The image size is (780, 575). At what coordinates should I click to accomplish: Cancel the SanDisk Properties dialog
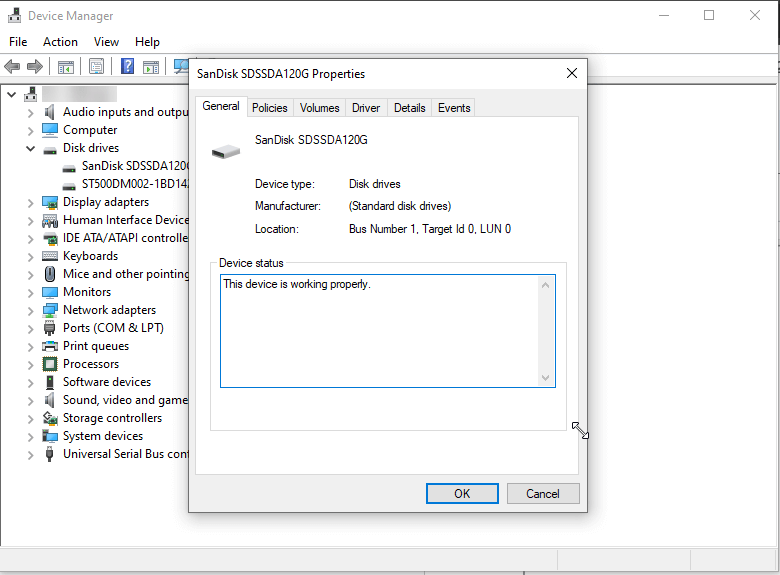pyautogui.click(x=542, y=493)
